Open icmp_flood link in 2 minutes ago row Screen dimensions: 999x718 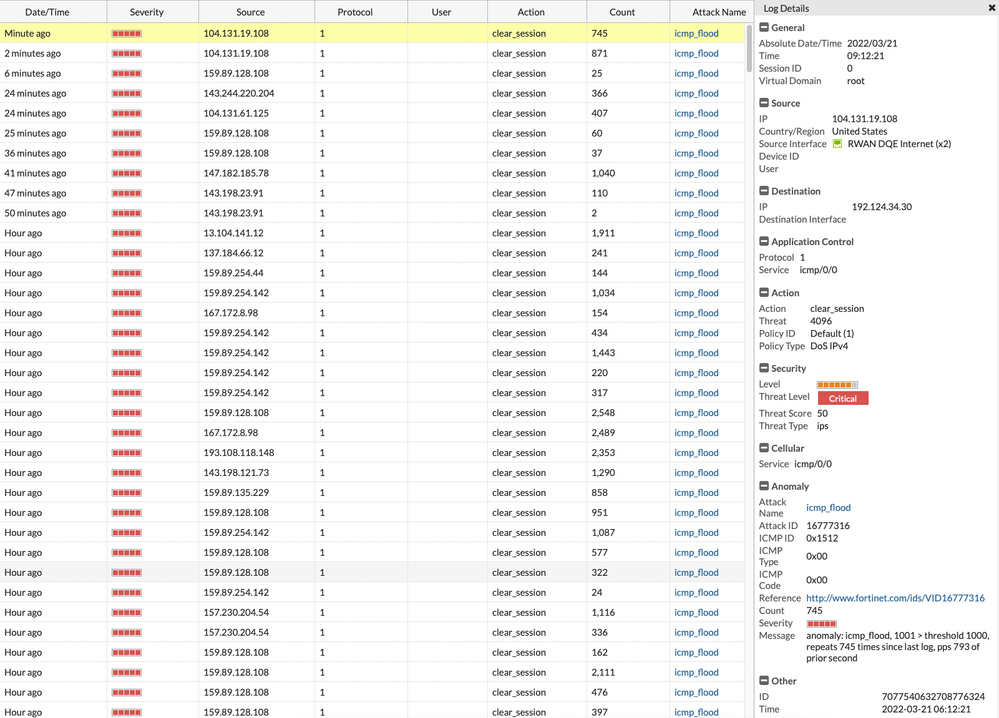click(696, 54)
